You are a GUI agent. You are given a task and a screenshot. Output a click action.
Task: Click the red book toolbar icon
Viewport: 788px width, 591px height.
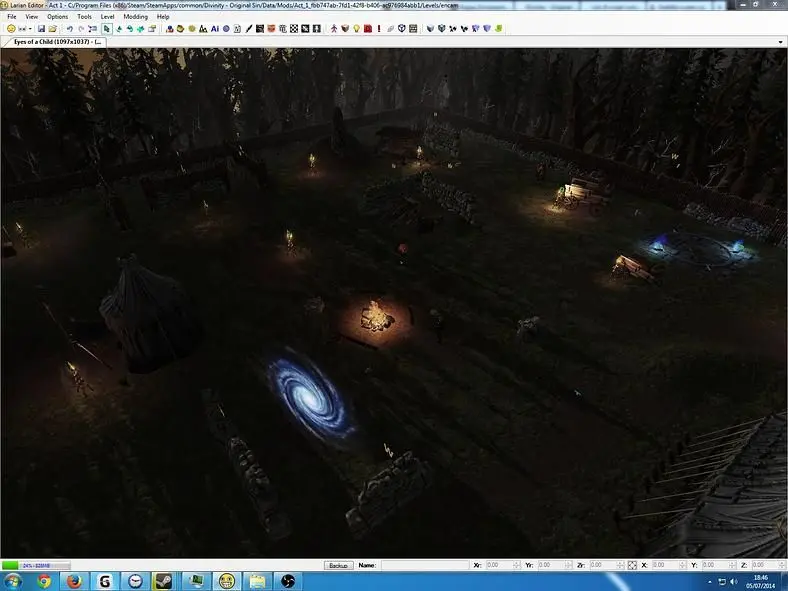tap(368, 29)
